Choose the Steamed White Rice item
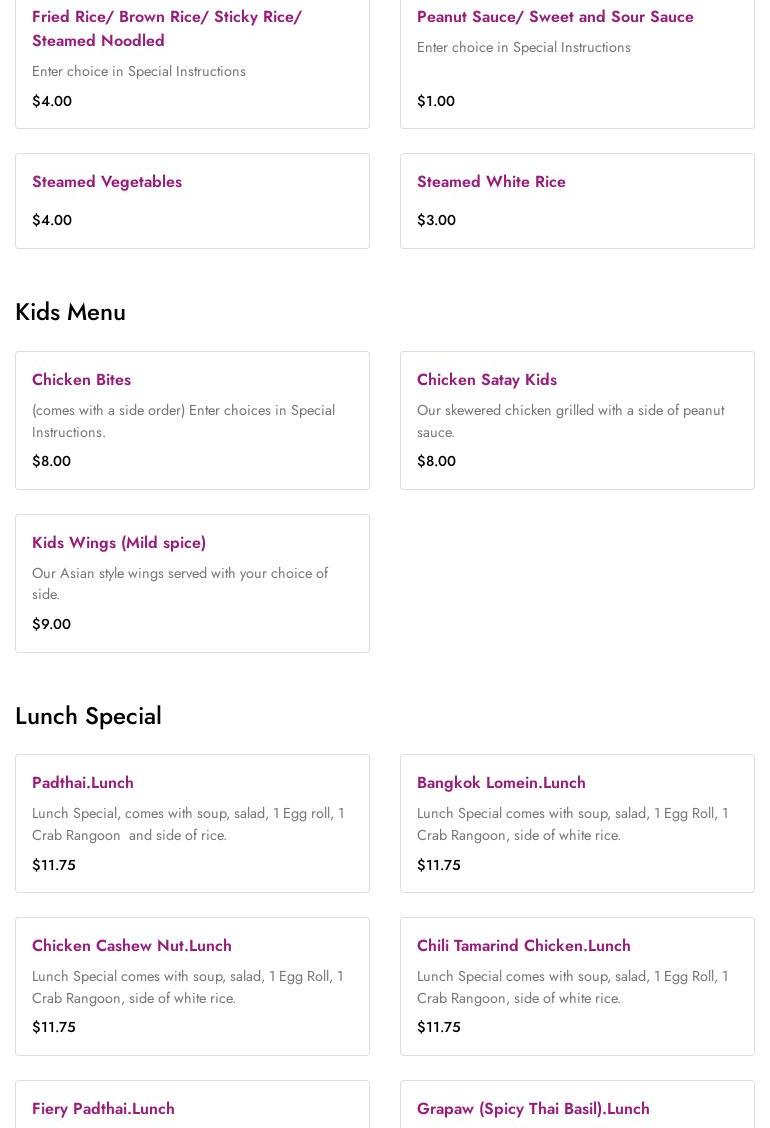The image size is (770, 1128). [491, 182]
